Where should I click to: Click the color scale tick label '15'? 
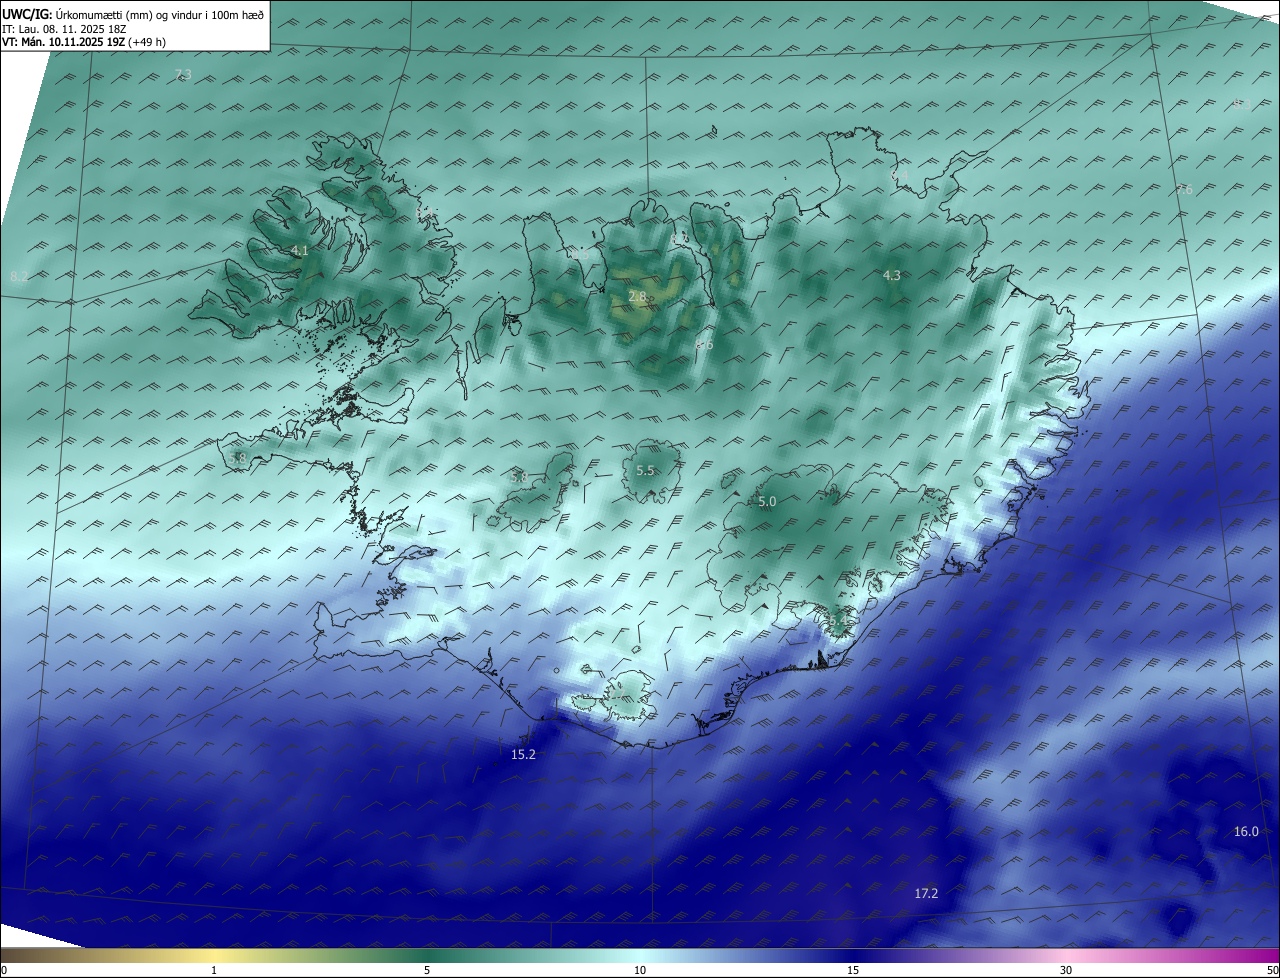853,970
